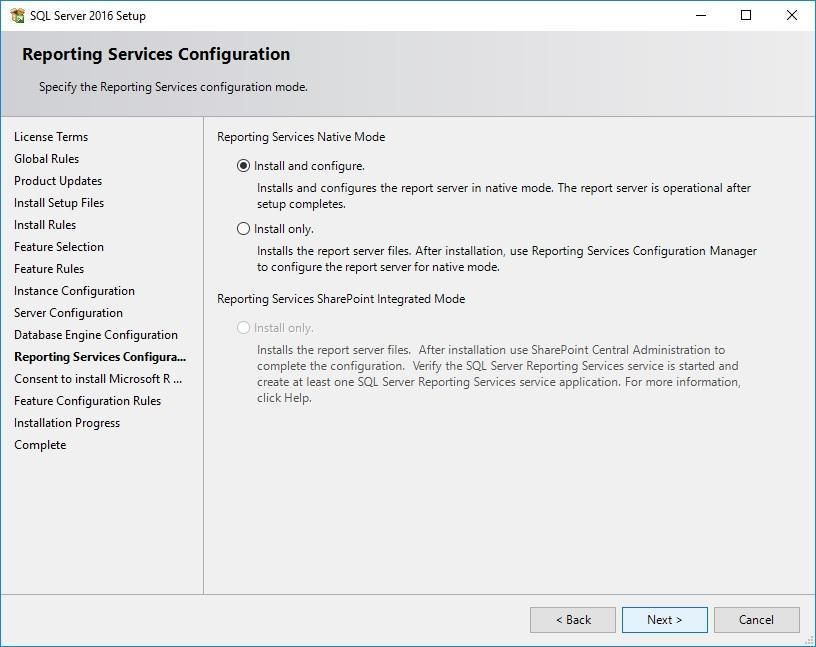Open the License Terms step
This screenshot has width=816, height=647.
(x=51, y=137)
